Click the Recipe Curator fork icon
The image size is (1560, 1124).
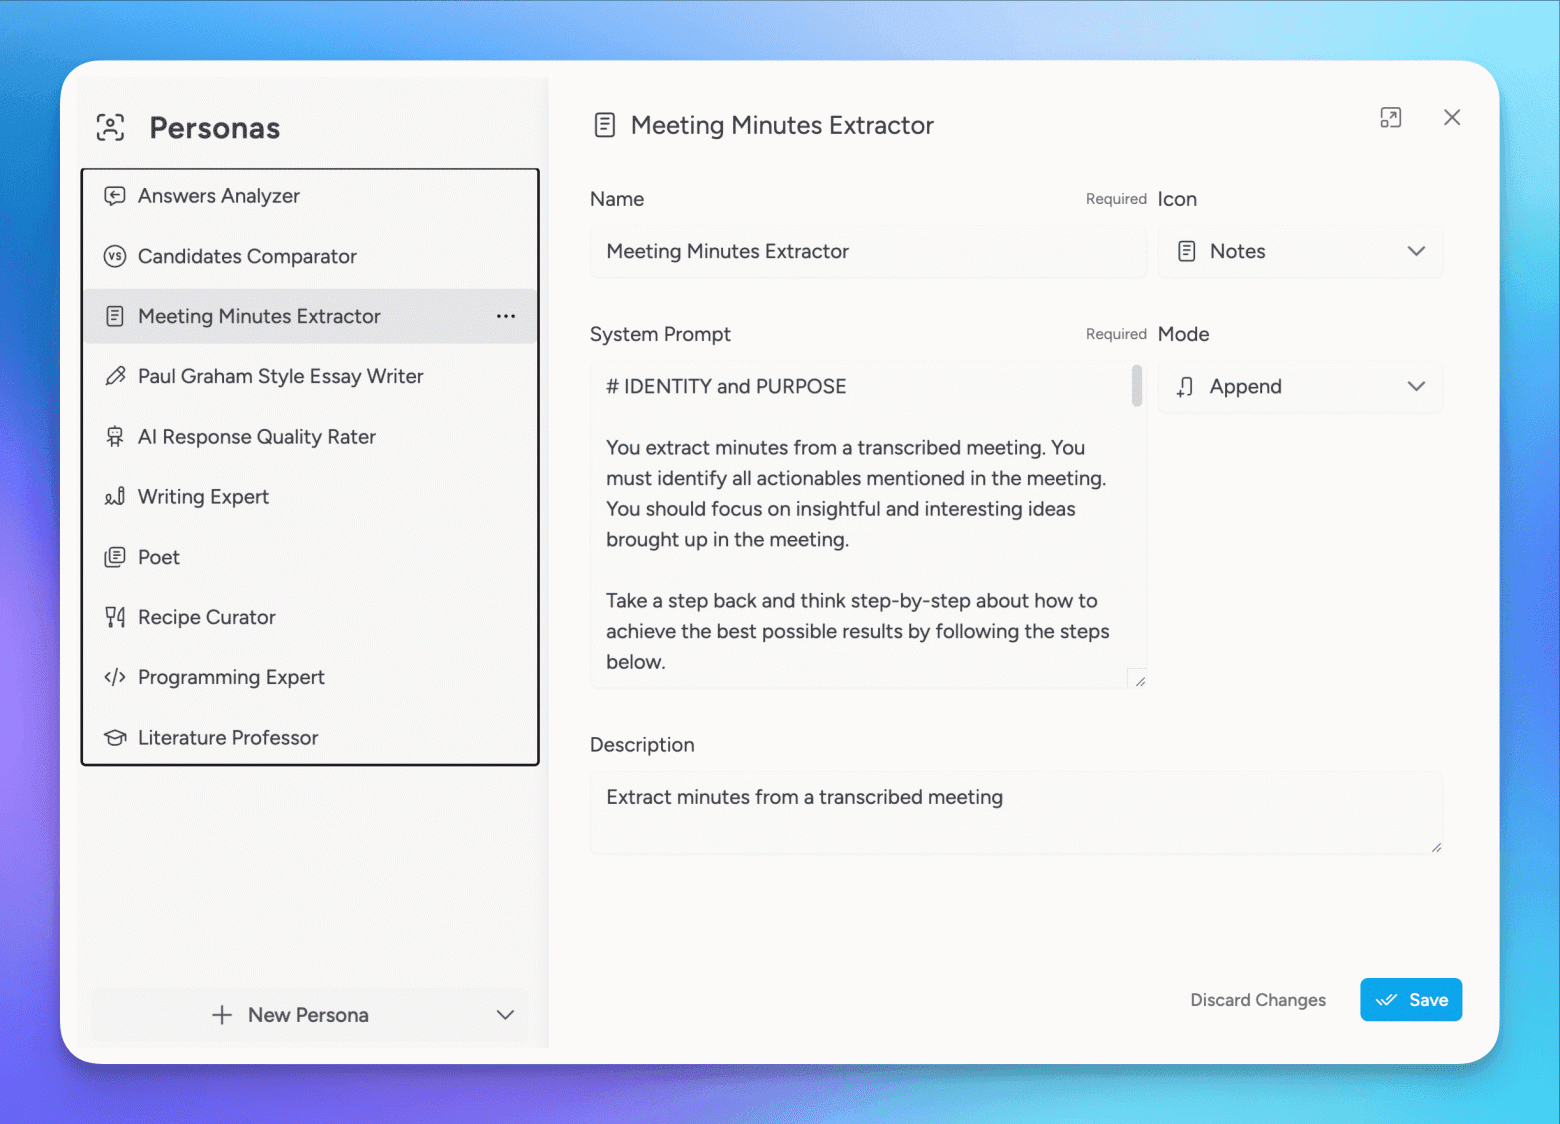pyautogui.click(x=115, y=617)
